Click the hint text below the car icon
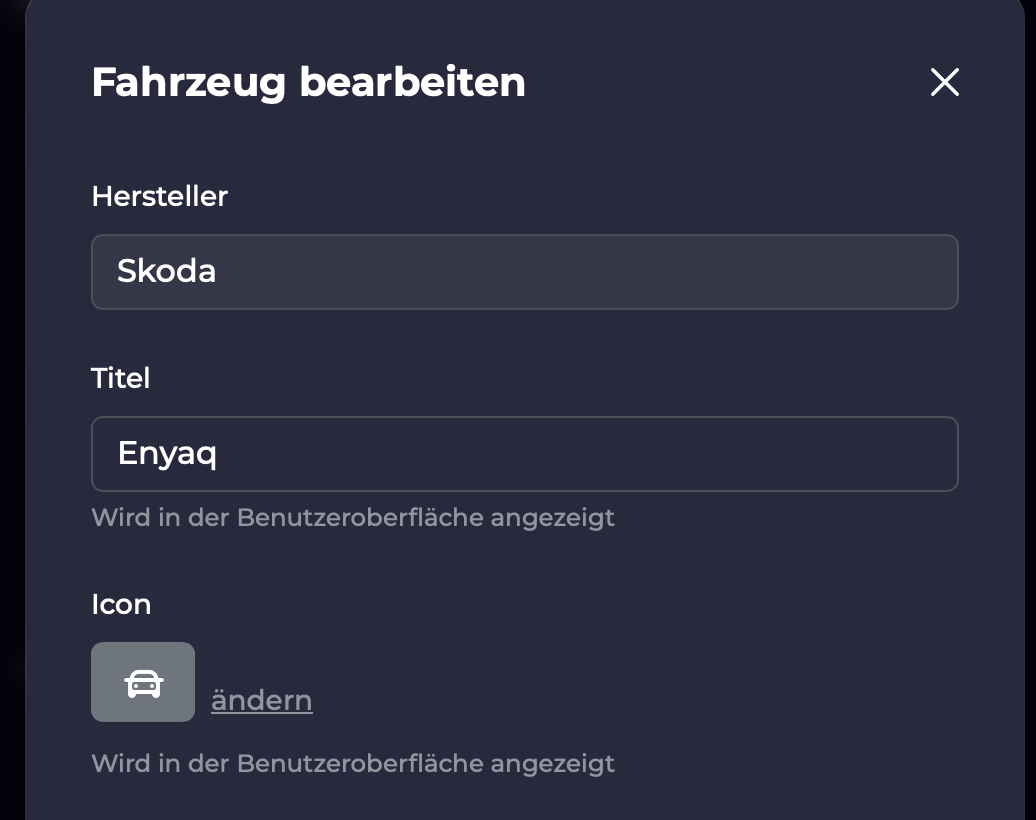 pyautogui.click(x=352, y=763)
